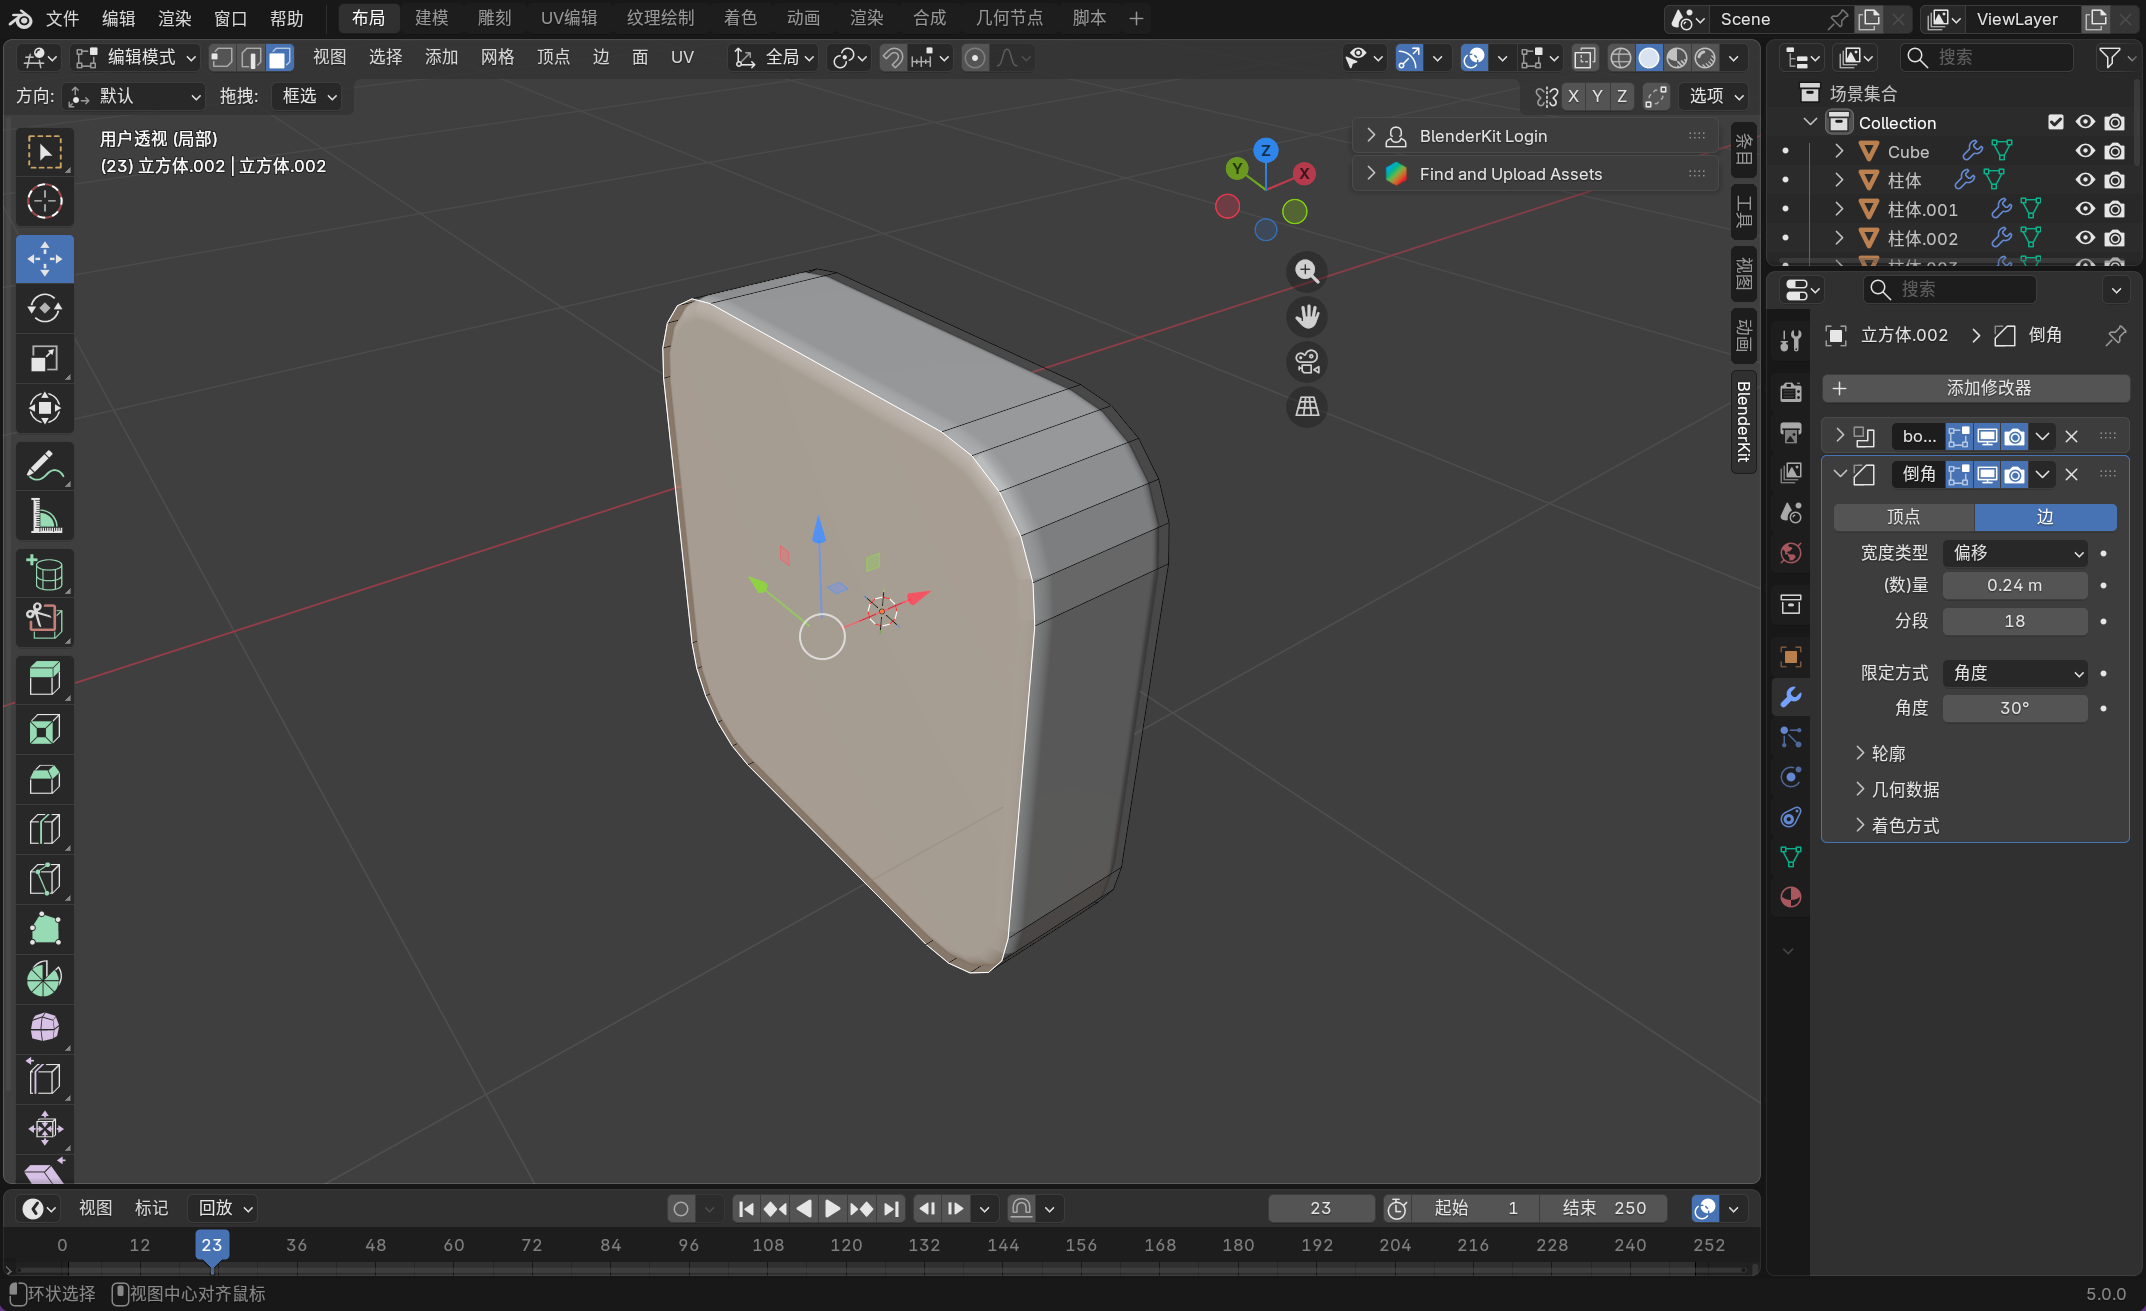2146x1311 pixels.
Task: Select the 顶点 bevel mode button
Action: pos(1903,516)
